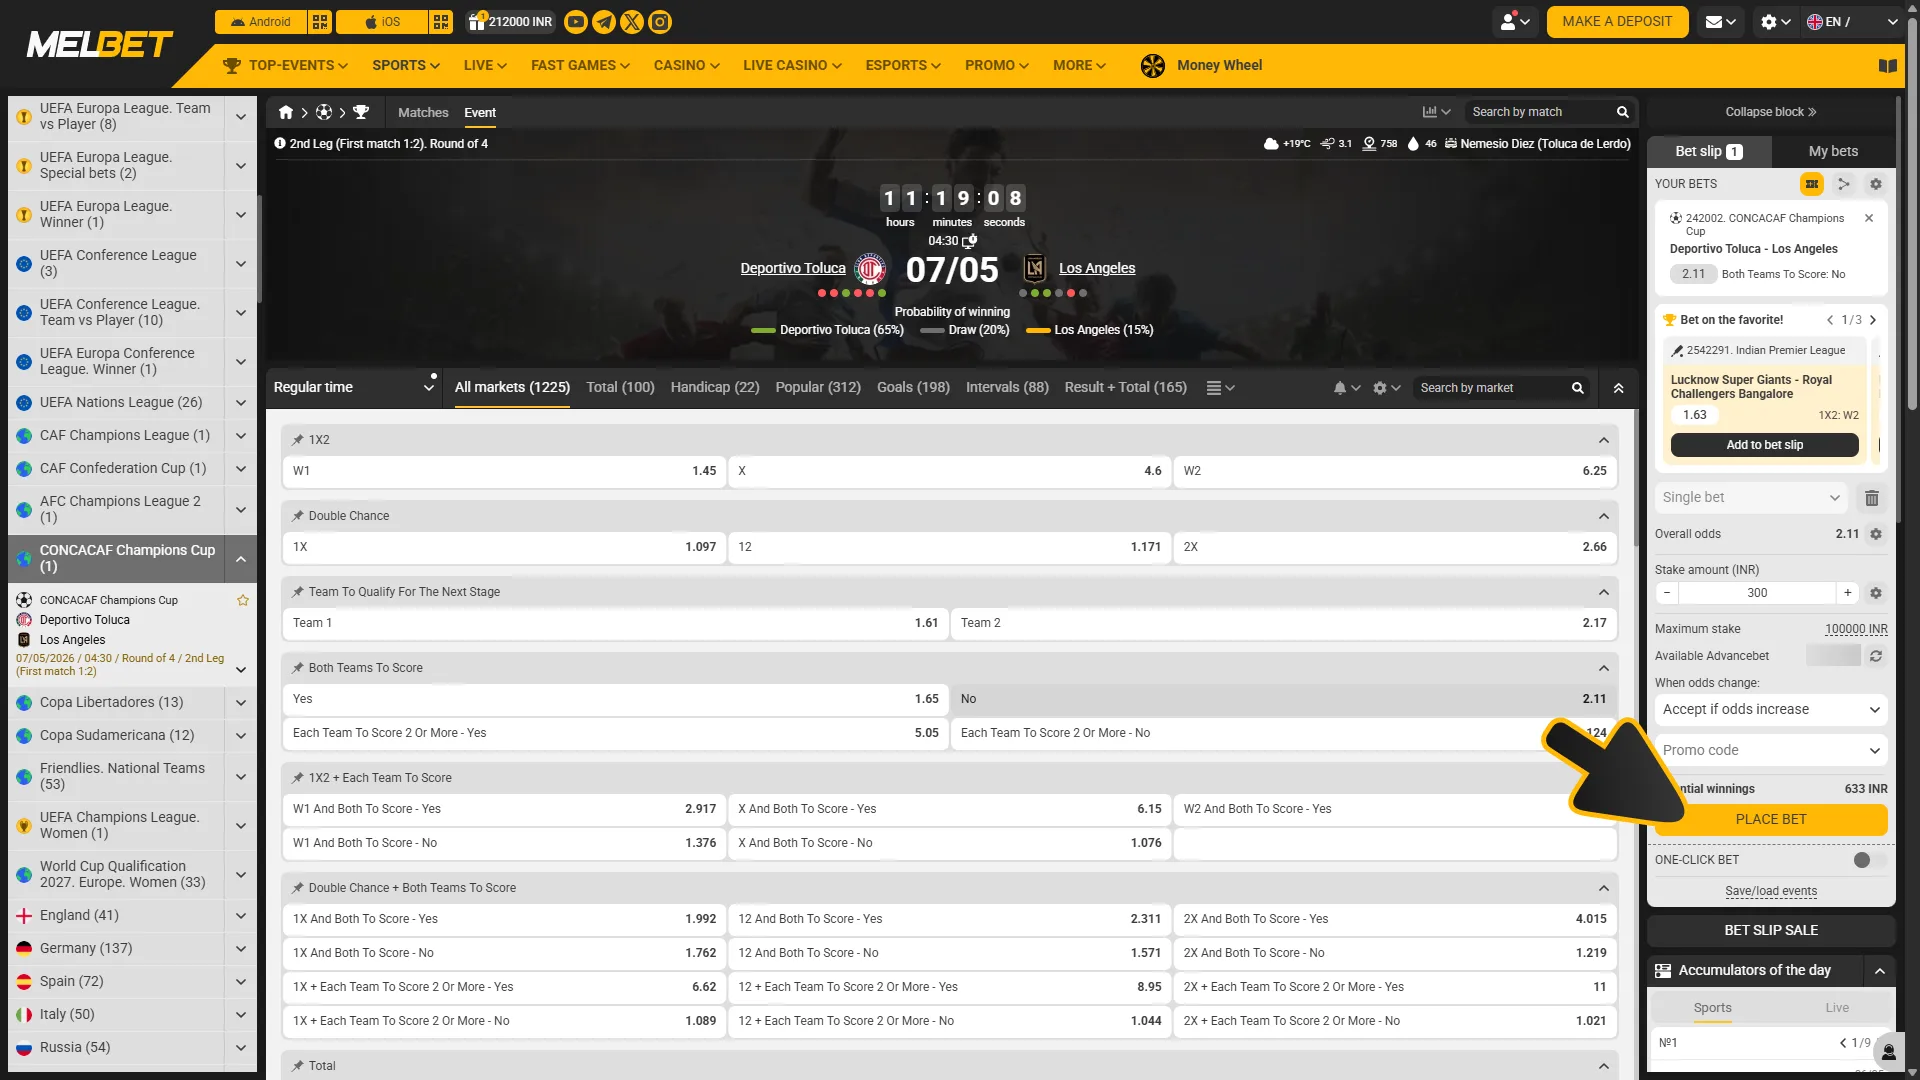The height and width of the screenshot is (1080, 1920).
Task: Click the share bet slip icon
Action: pos(1844,184)
